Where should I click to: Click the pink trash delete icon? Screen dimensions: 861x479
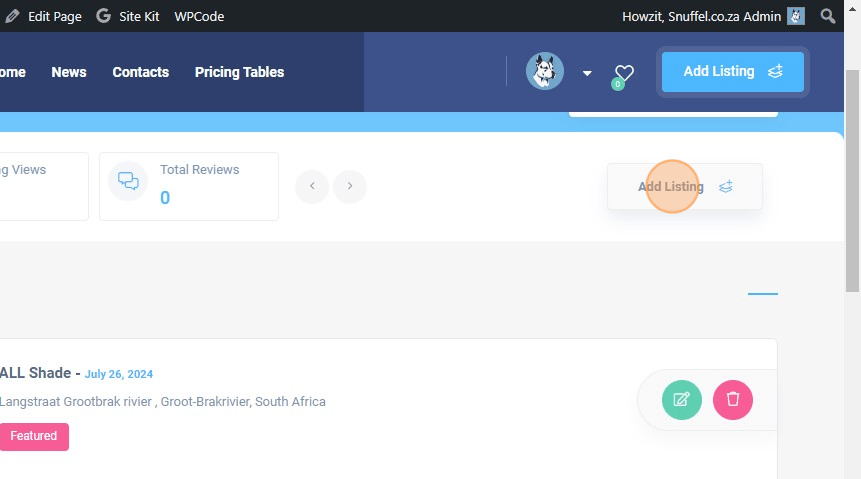coord(732,400)
